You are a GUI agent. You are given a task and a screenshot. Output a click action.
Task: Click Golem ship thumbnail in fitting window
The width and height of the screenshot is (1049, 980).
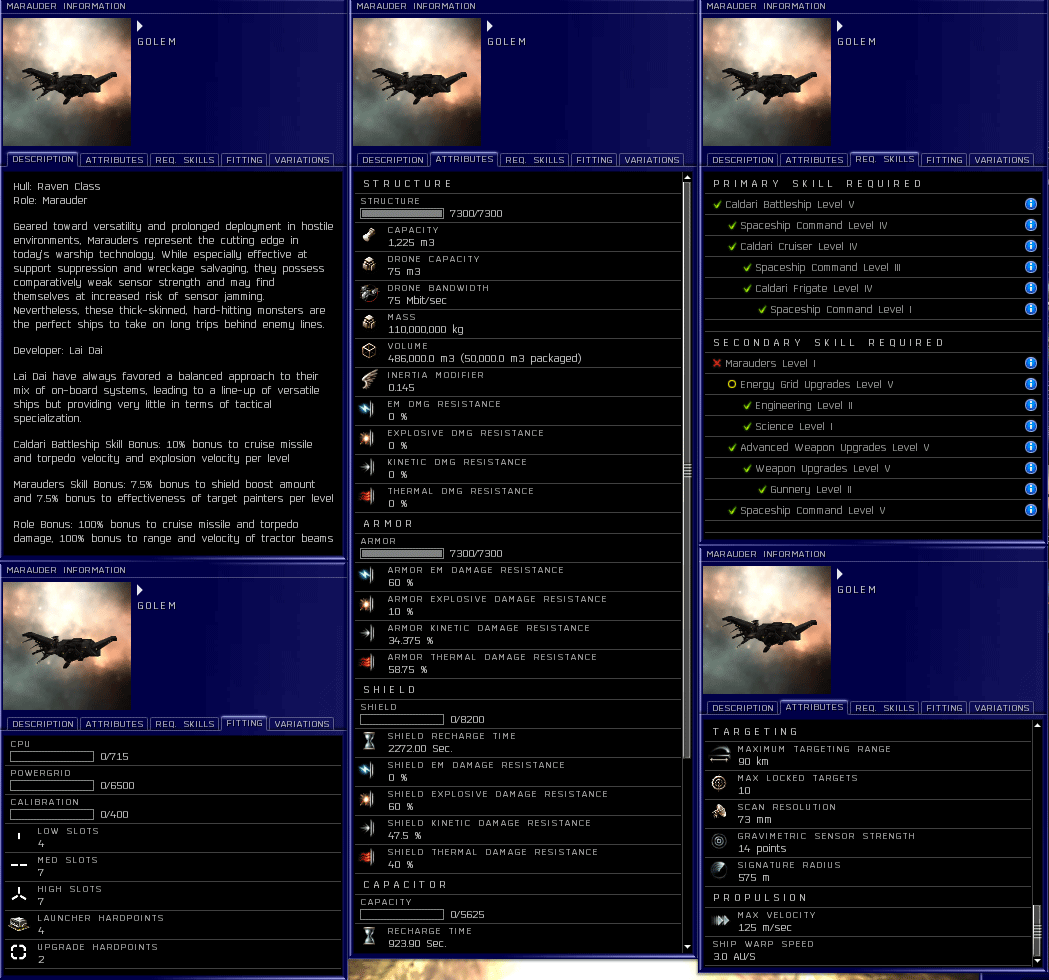67,646
